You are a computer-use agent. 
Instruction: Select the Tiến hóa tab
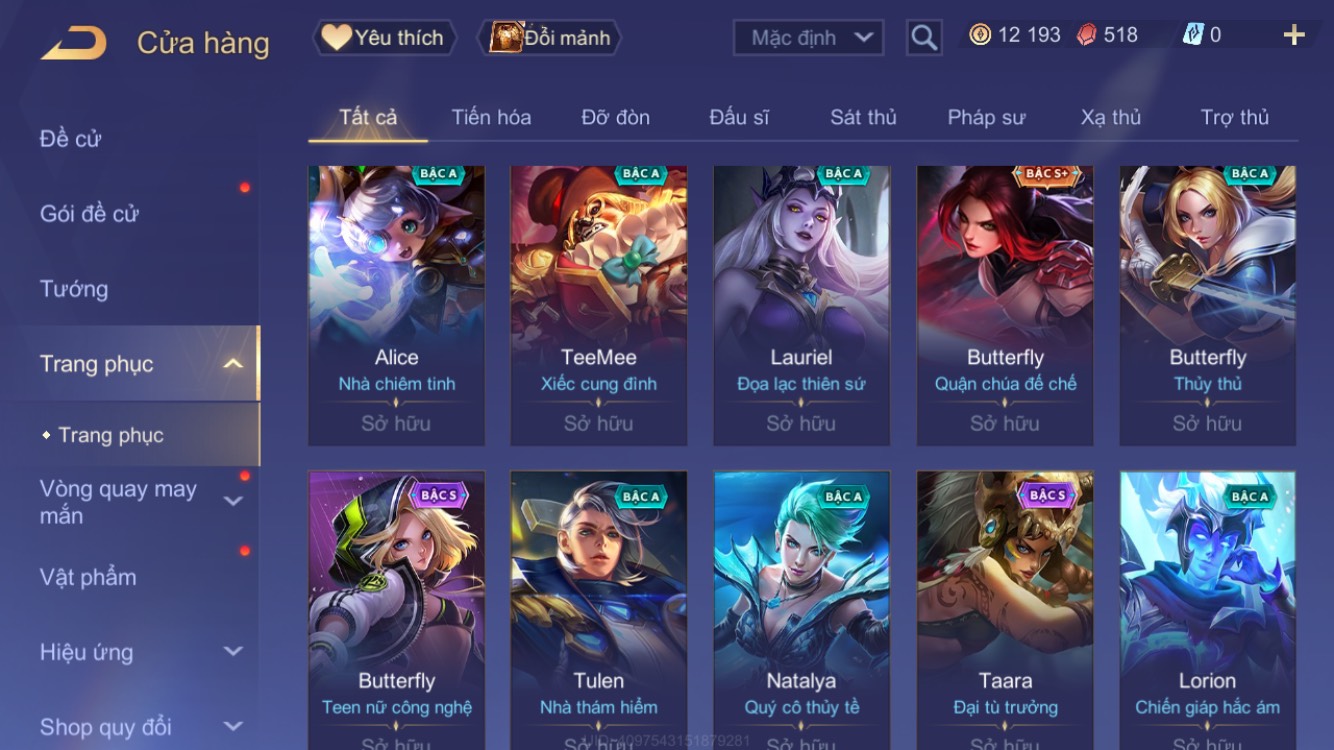click(491, 117)
